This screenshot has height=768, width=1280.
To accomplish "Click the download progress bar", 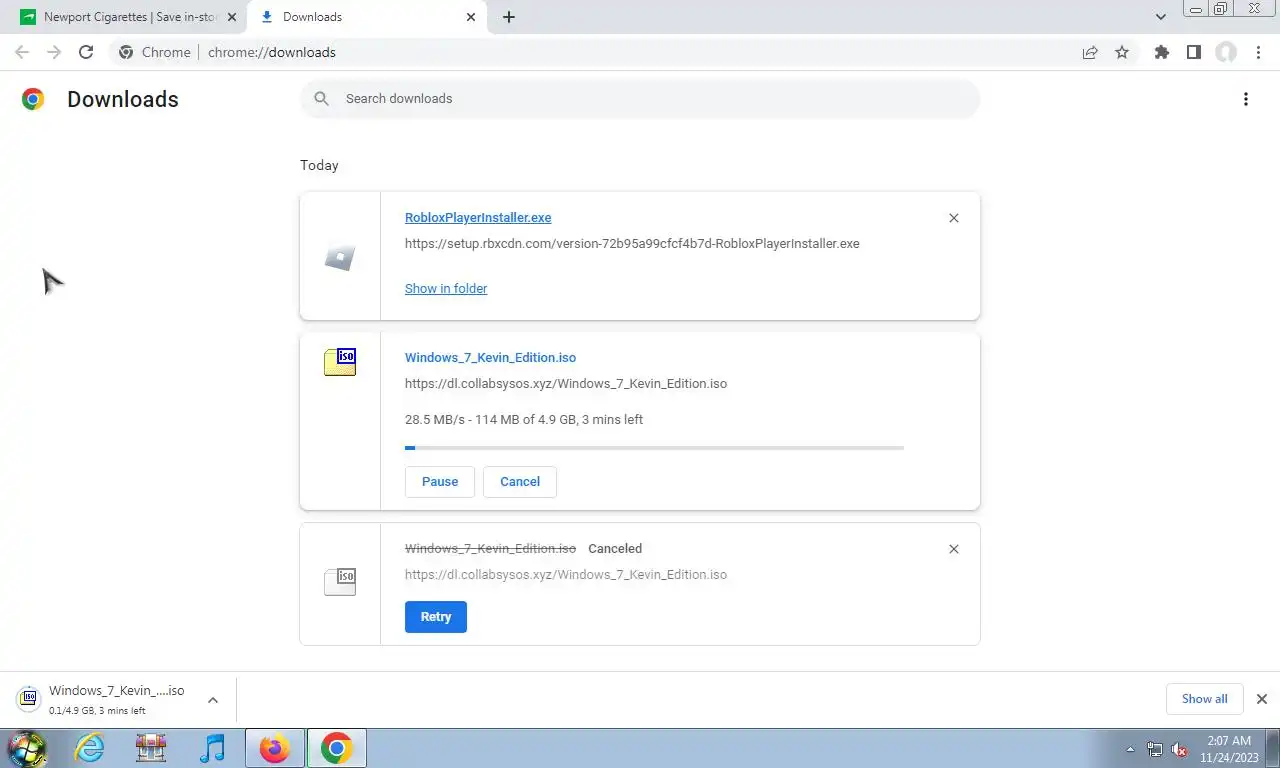I will point(654,448).
